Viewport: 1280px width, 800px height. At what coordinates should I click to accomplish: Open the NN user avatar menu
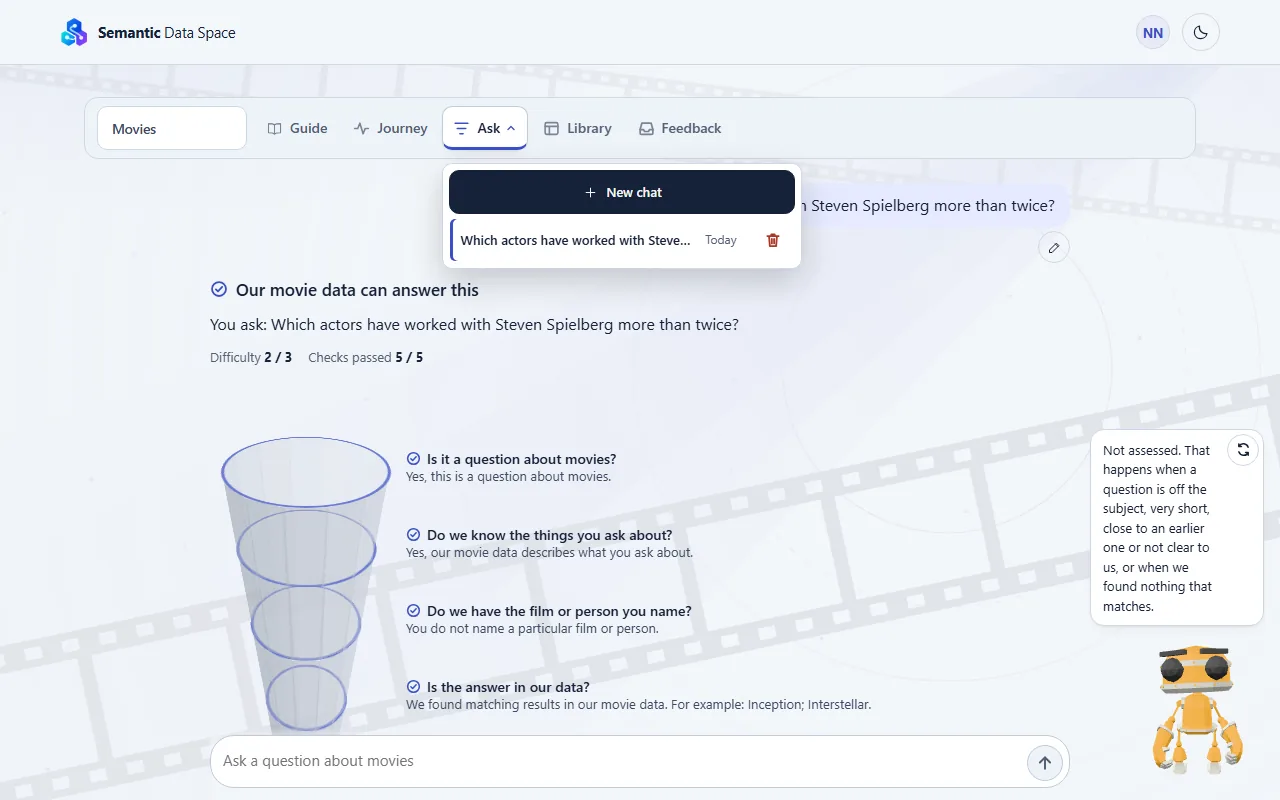pyautogui.click(x=1153, y=33)
